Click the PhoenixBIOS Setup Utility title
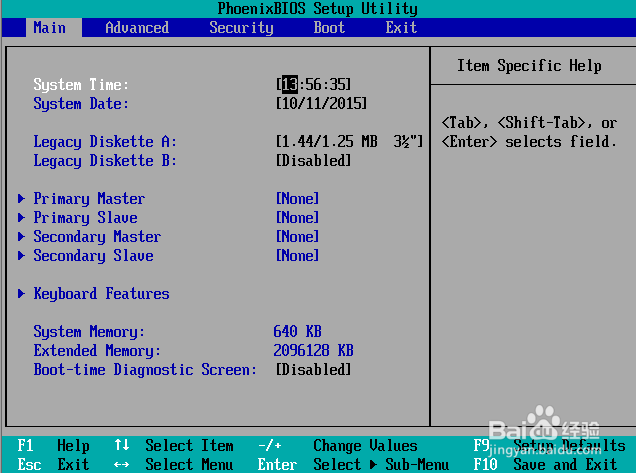636x473 pixels. point(318,9)
